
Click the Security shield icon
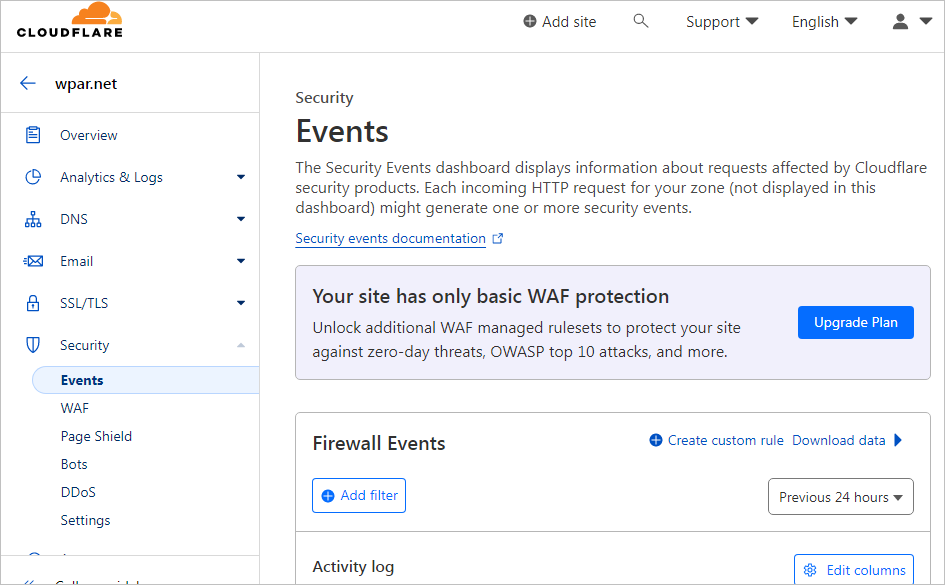pos(34,345)
